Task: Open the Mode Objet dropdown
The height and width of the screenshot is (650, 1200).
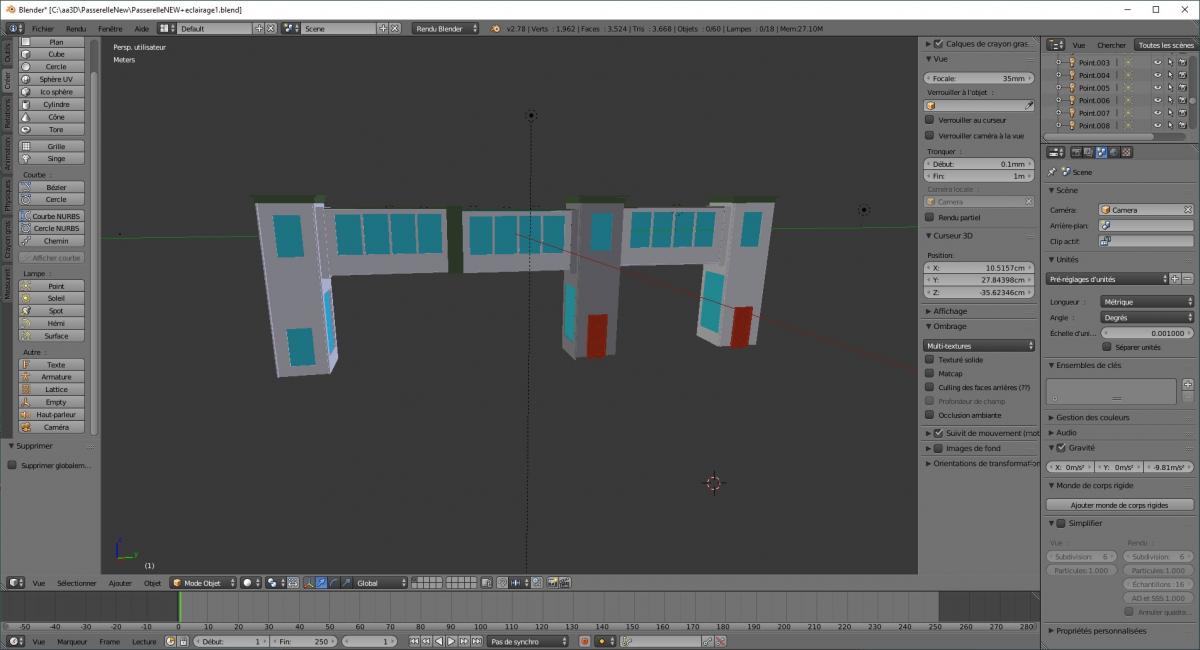Action: (203, 583)
